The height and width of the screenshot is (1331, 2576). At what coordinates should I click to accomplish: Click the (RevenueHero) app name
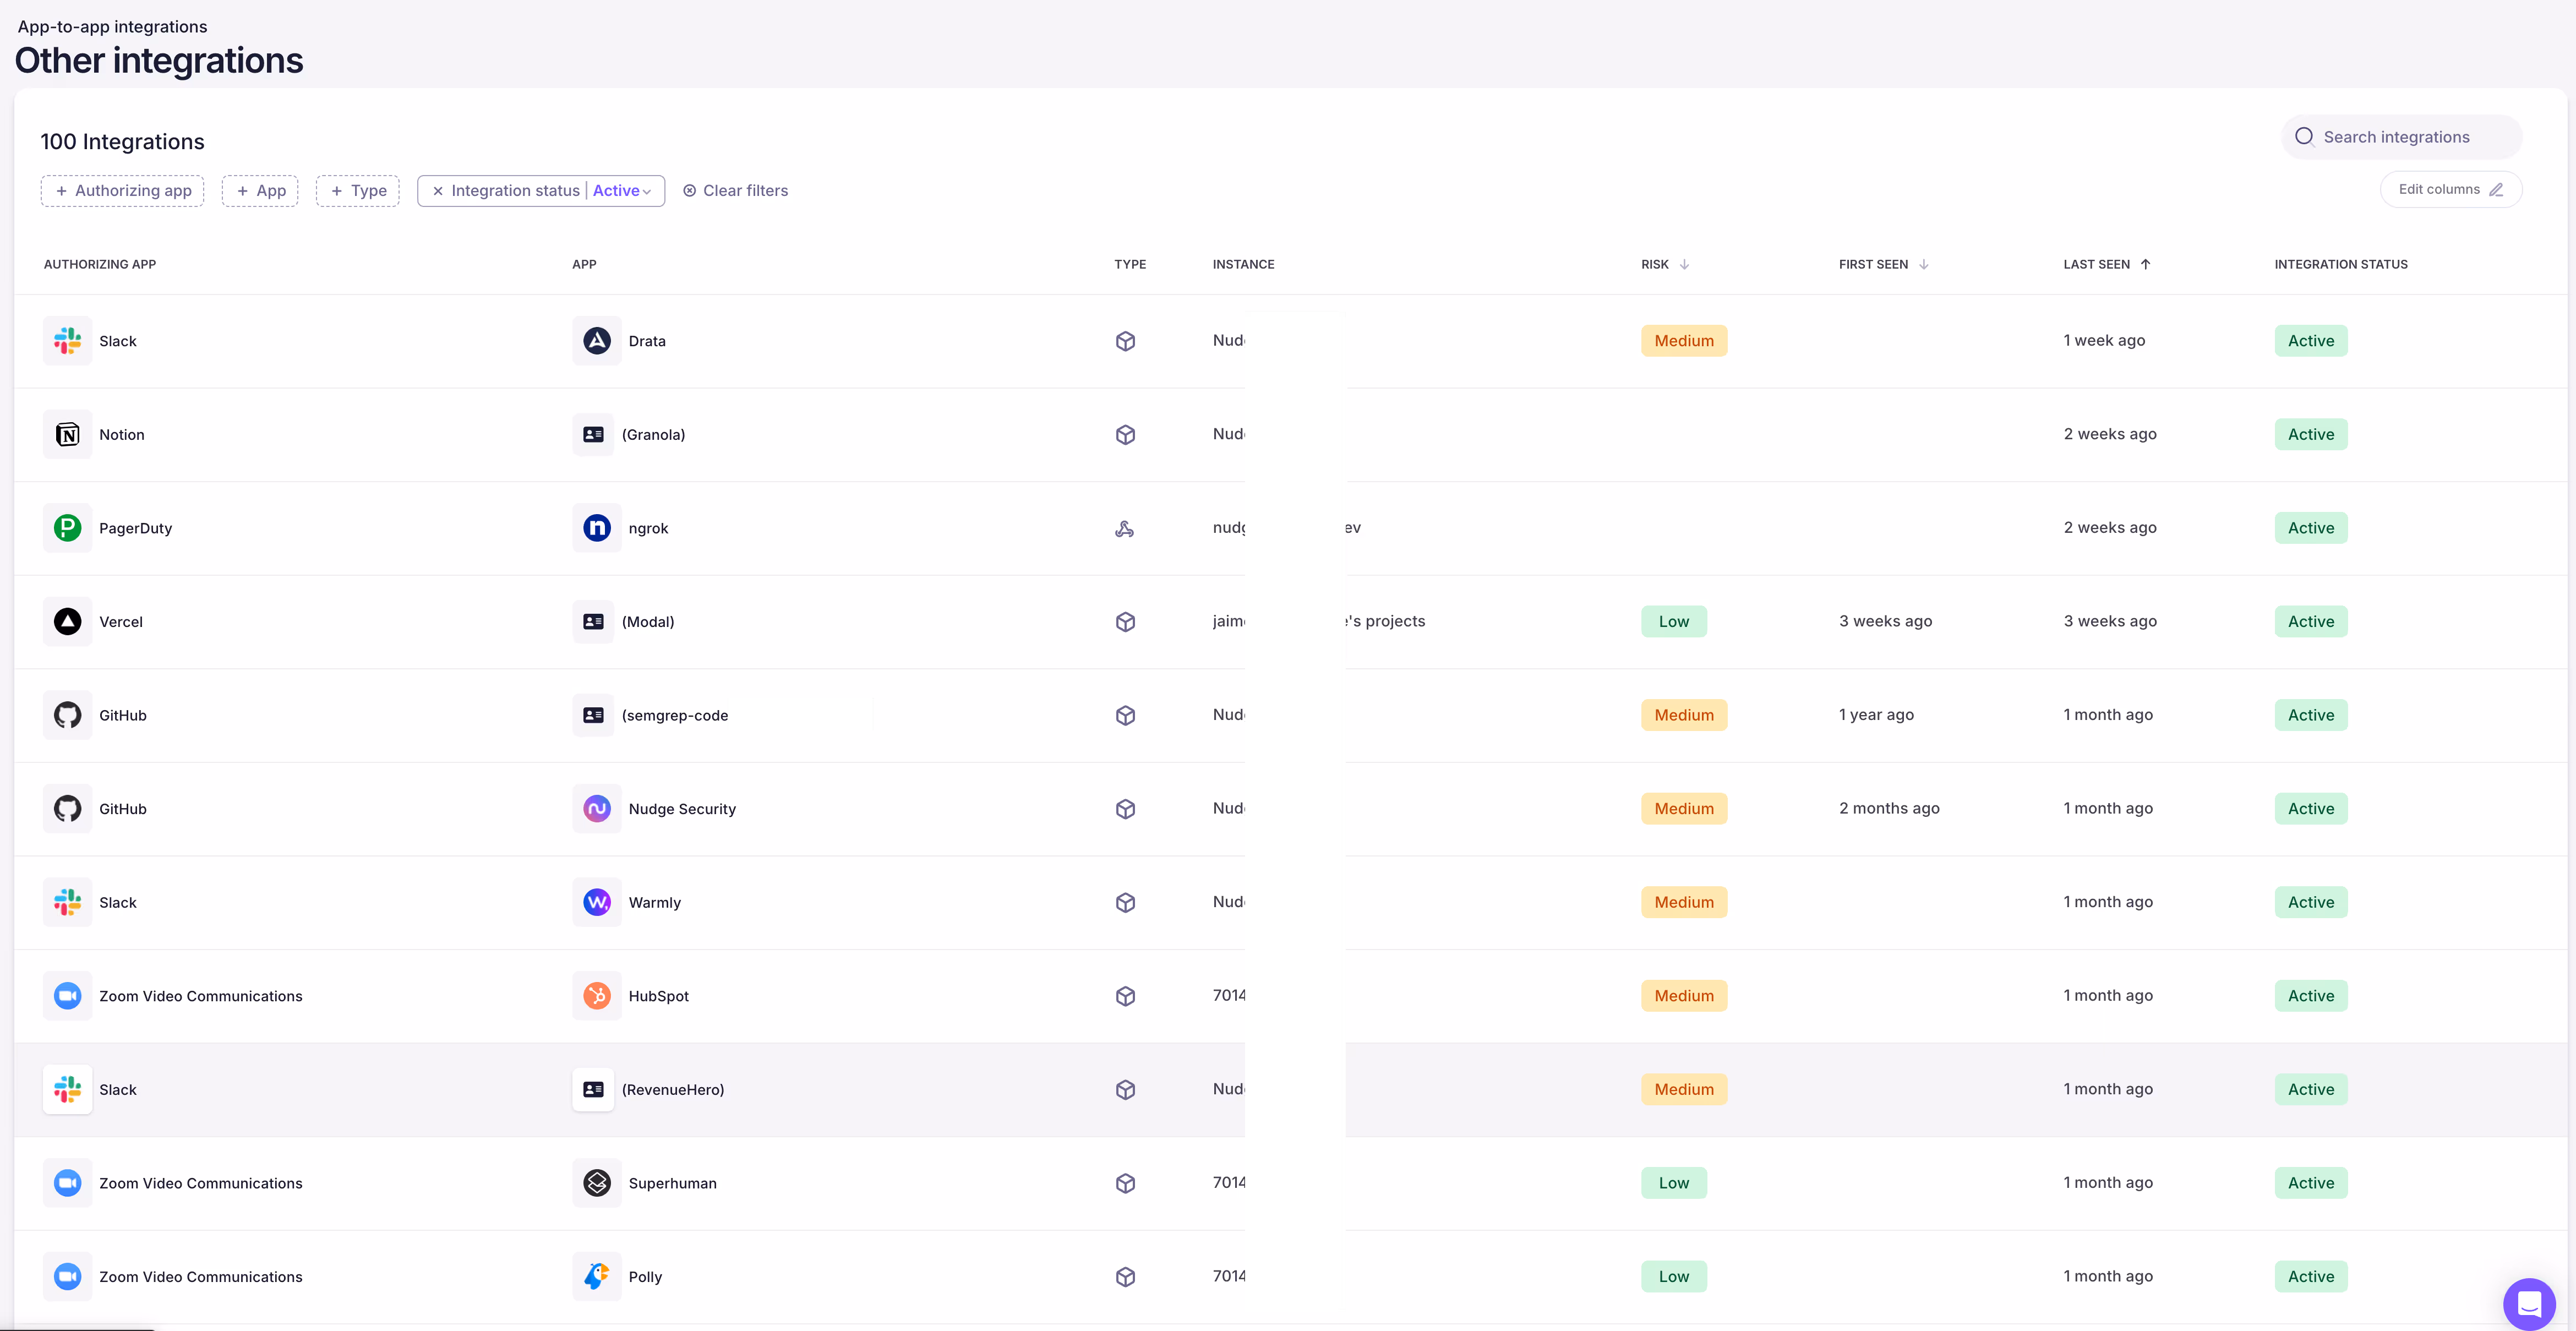click(x=673, y=1090)
